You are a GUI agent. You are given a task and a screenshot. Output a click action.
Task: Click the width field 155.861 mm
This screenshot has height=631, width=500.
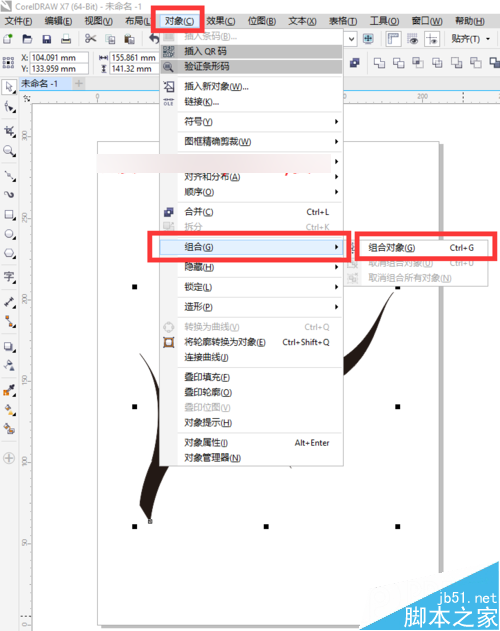[x=134, y=58]
